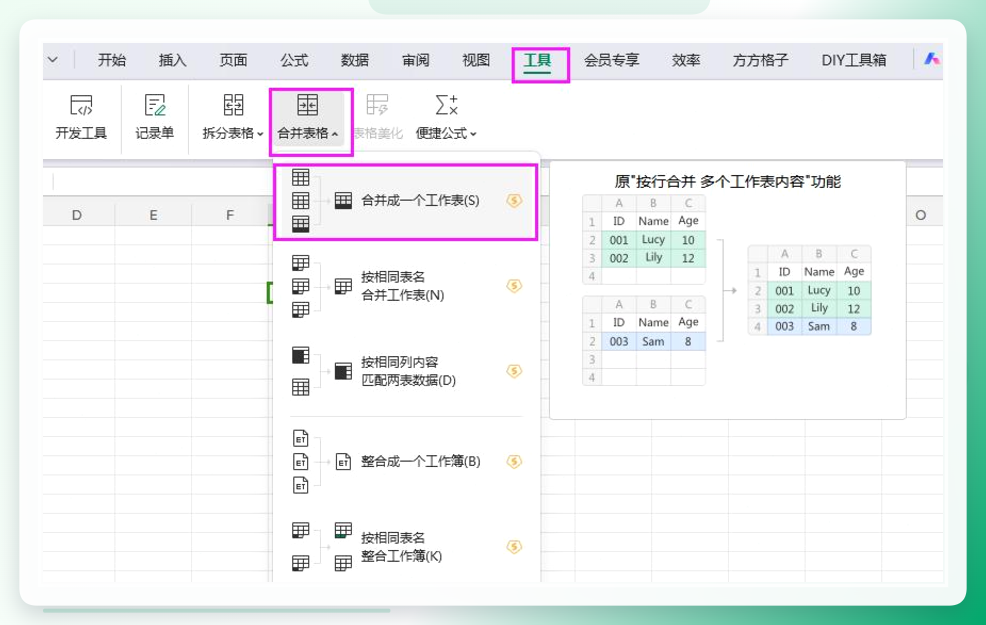Click the table icon left of 匹配两表数据(D)
Screen dimensions: 986x625
(x=343, y=371)
